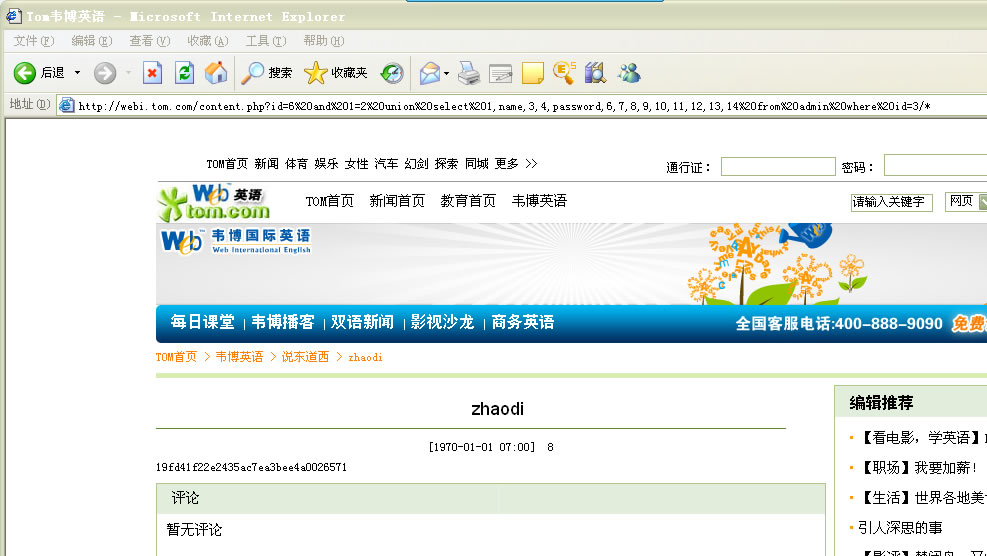Open the 汽车 link in the top bar

click(x=386, y=164)
